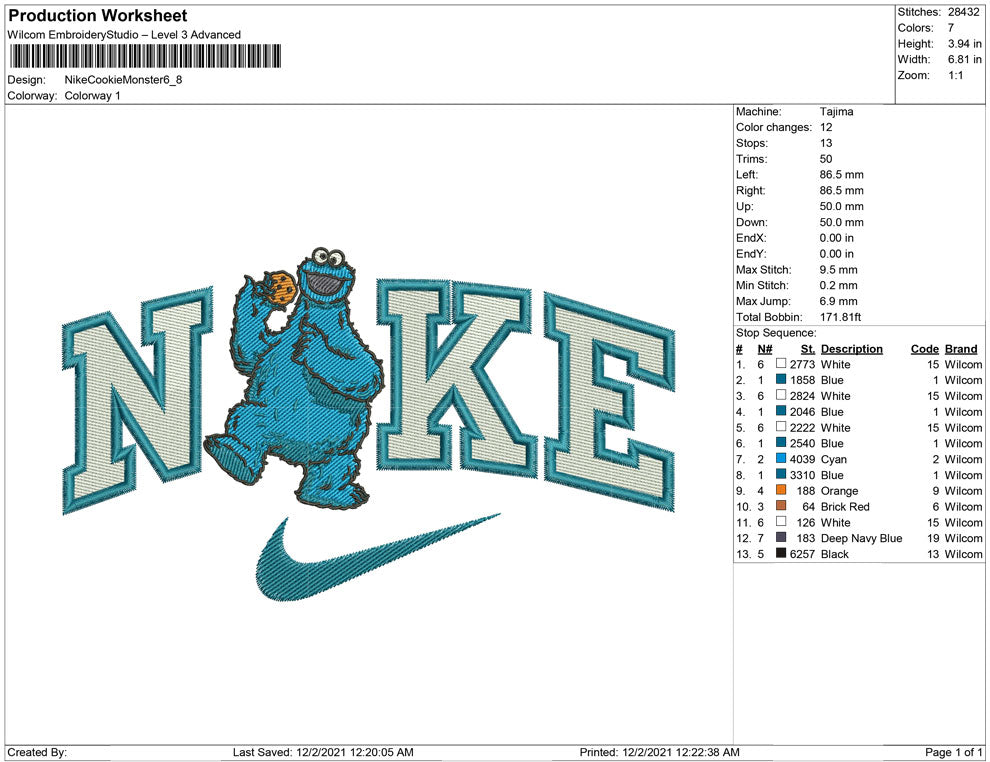Select the blue swatch next to 2046 Blue
The height and width of the screenshot is (762, 990).
coord(781,411)
